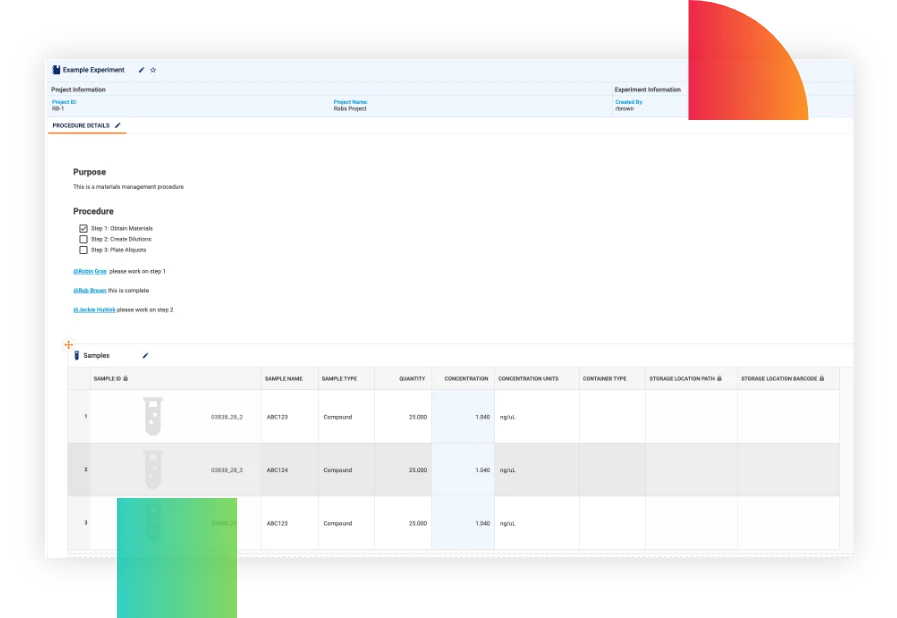
Task: Select the sample tube image in row 2
Action: [153, 469]
